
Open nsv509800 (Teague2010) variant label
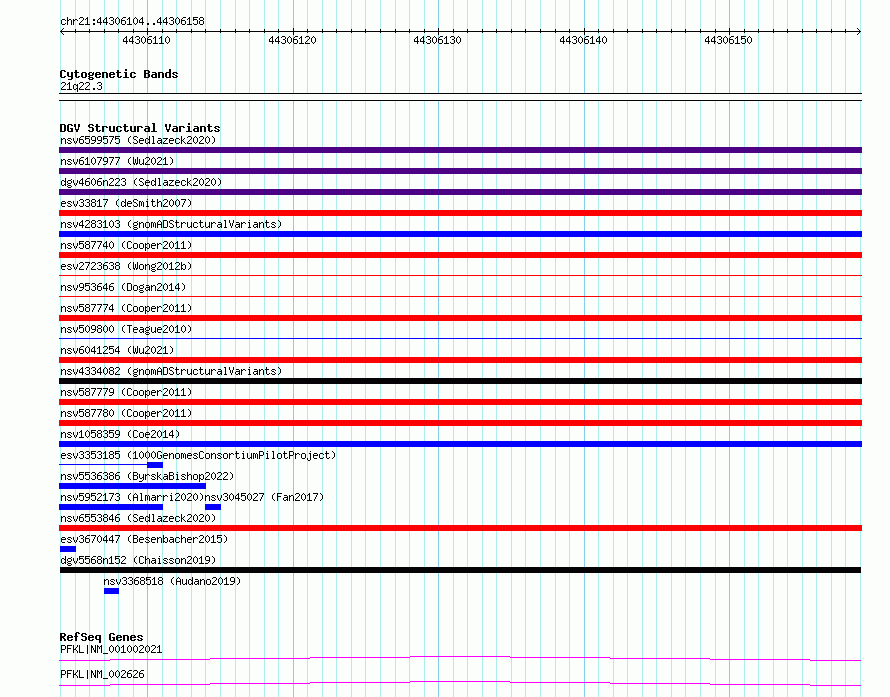126,329
